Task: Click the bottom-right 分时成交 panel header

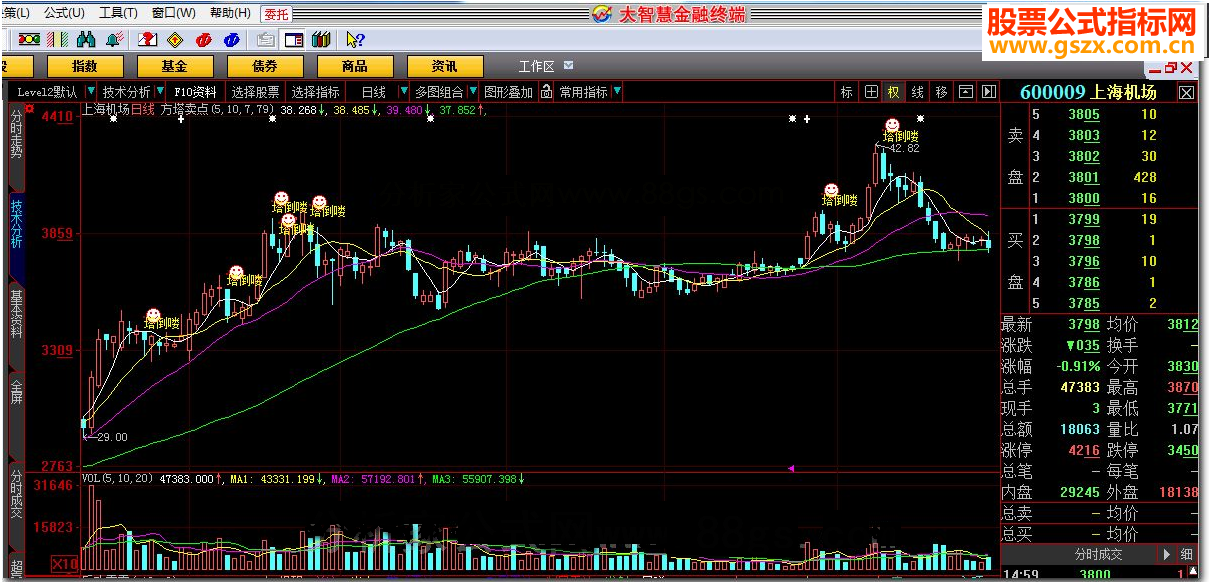Action: (1098, 554)
